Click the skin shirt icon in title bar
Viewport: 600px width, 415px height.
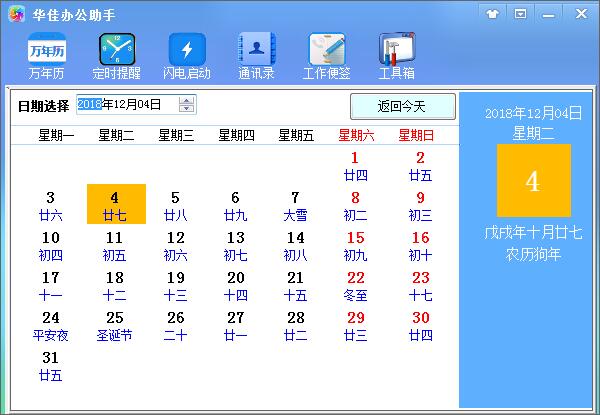point(492,13)
